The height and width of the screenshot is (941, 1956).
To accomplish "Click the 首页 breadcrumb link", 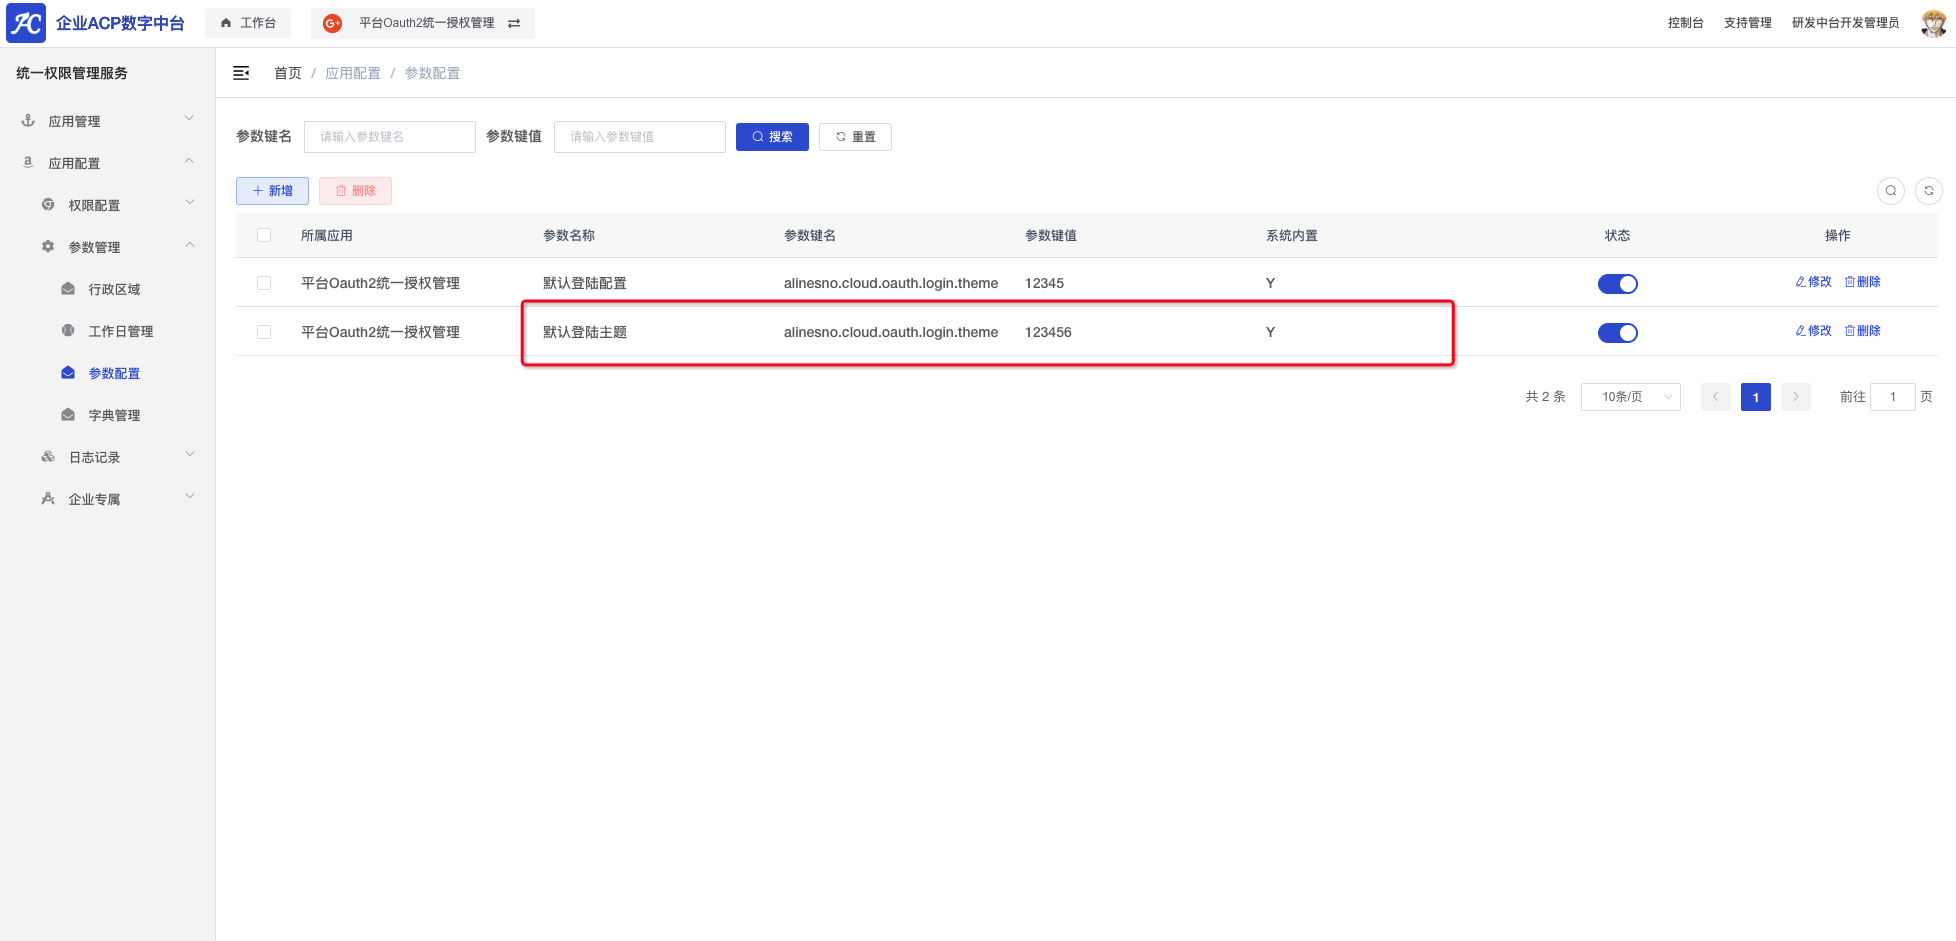I will tap(287, 73).
